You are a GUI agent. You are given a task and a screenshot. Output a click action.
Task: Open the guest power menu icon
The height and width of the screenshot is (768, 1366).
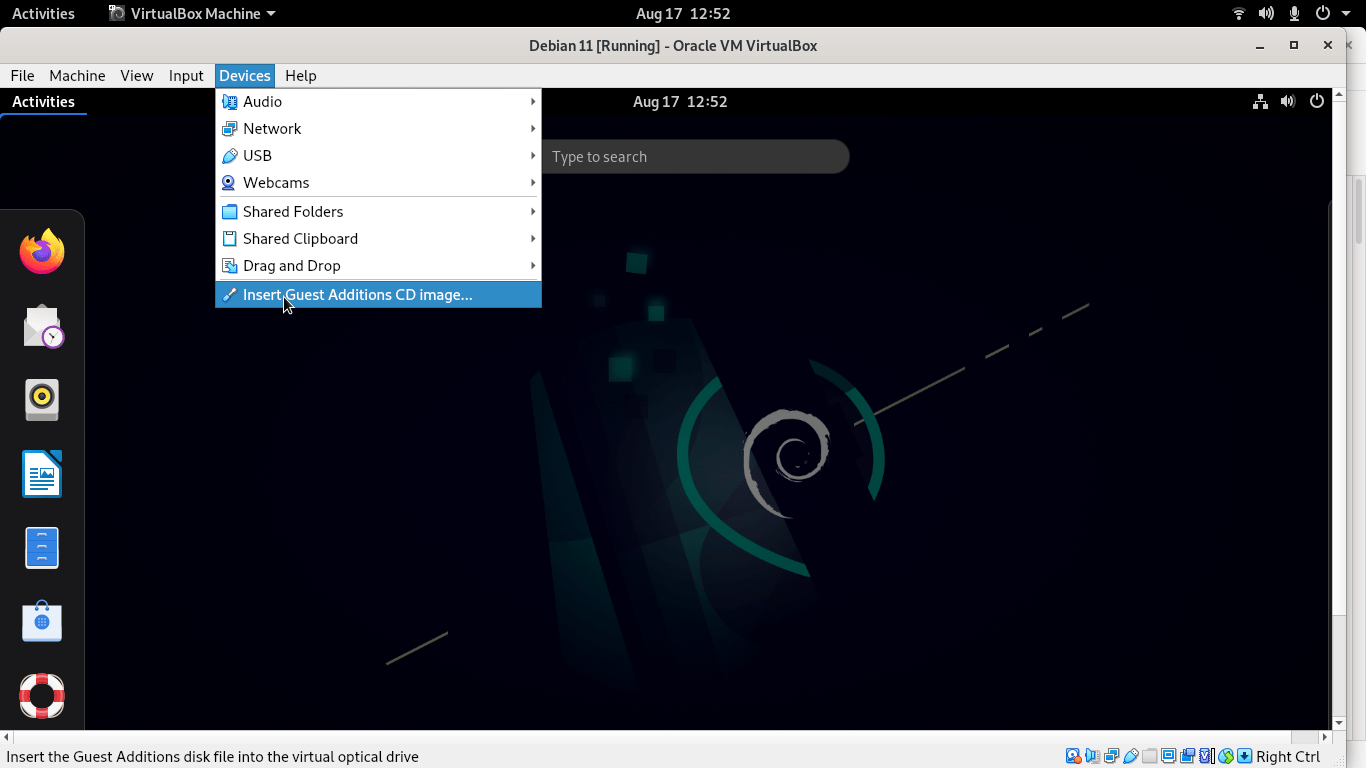(1317, 101)
